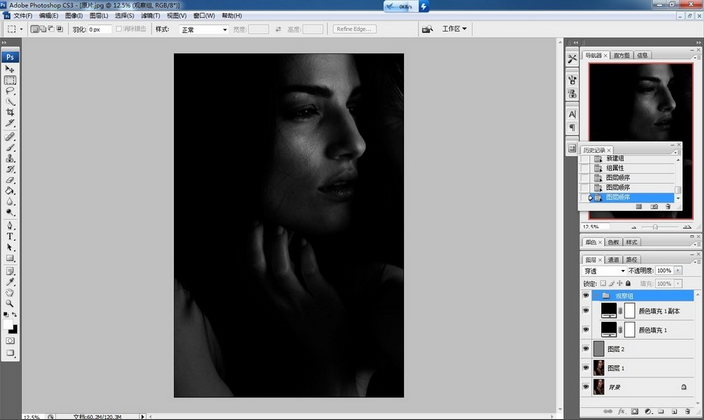
Task: Select the Rectangle shape tool
Action: pos(10,258)
